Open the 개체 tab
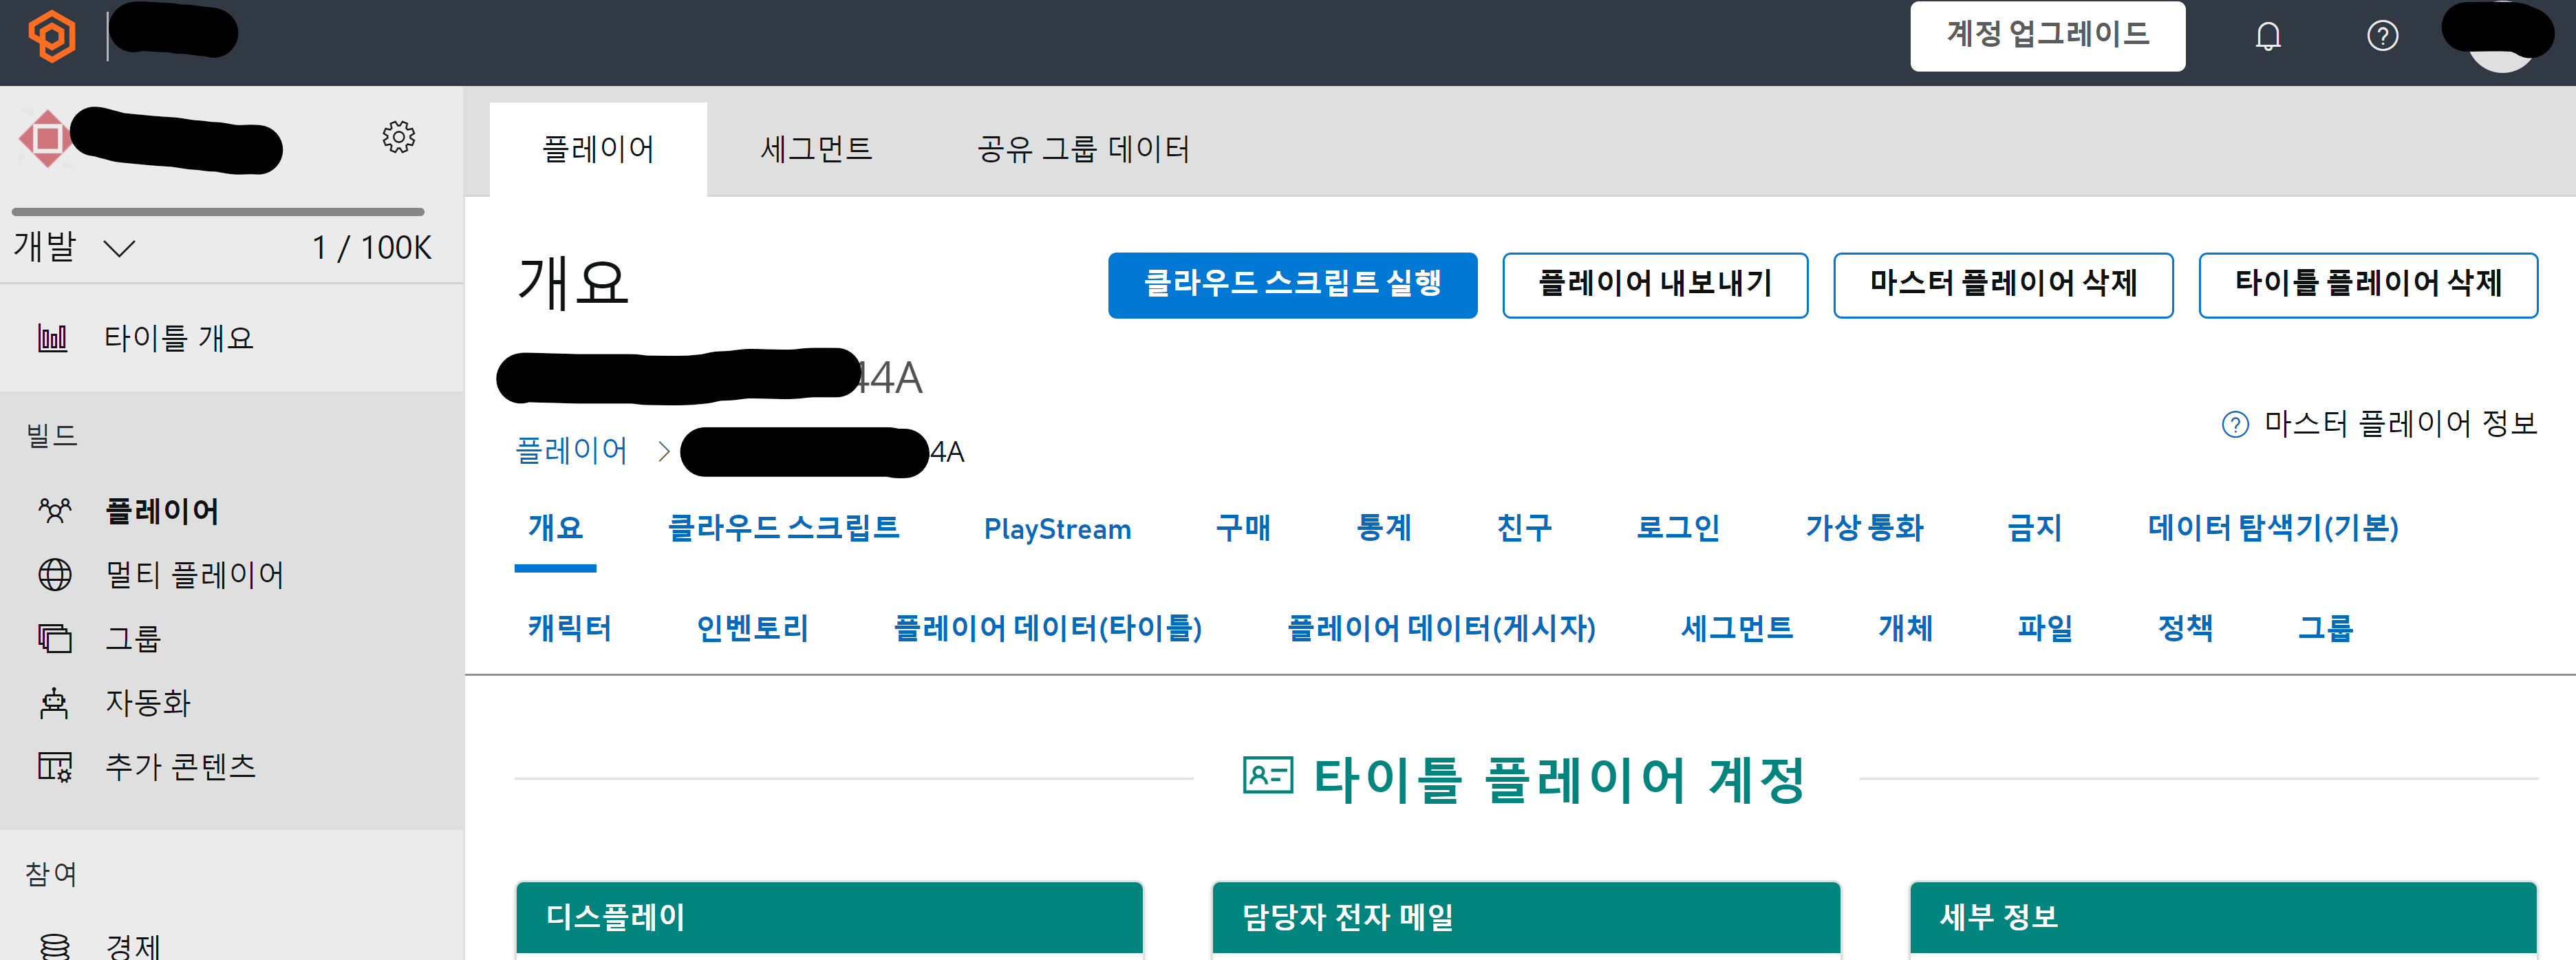The height and width of the screenshot is (960, 2576). pyautogui.click(x=1905, y=628)
